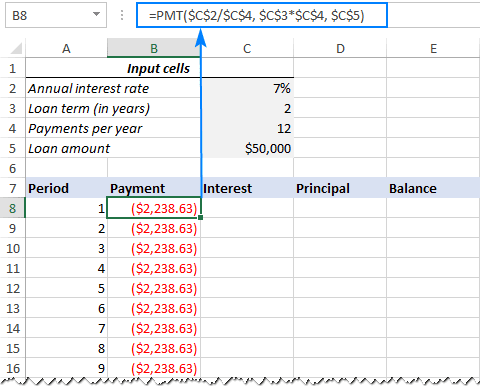Select row 6 header
Screen dimensions: 480x386
pyautogui.click(x=13, y=168)
